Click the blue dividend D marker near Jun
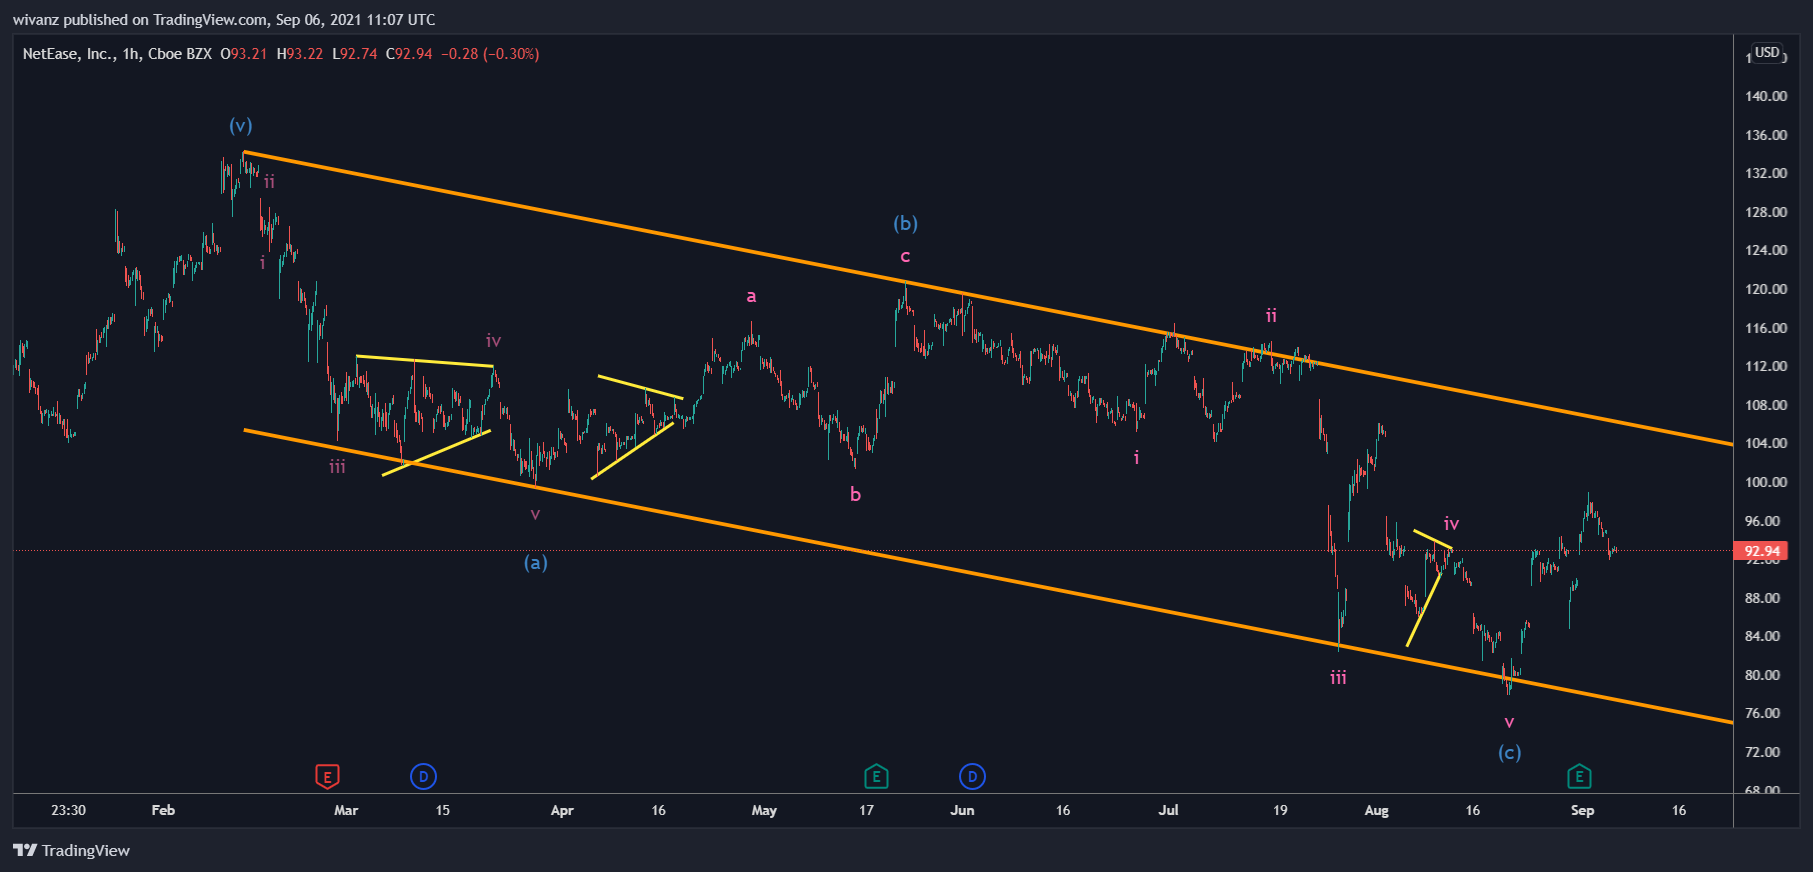This screenshot has width=1813, height=872. [x=972, y=776]
